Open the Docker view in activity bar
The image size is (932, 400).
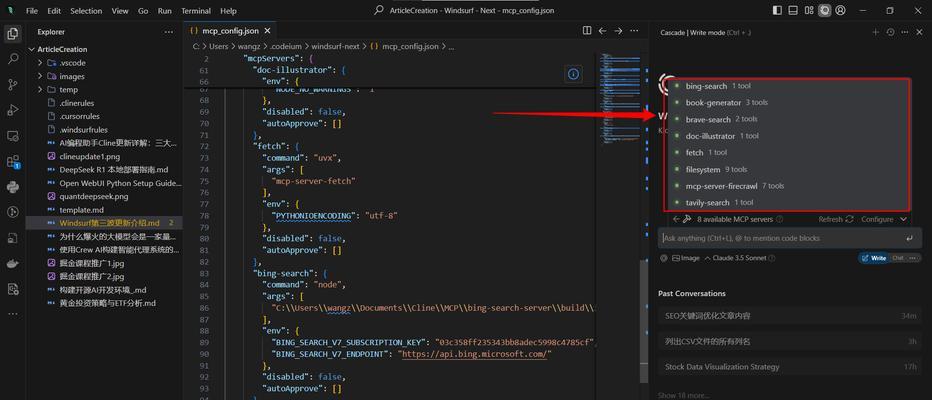[x=12, y=263]
